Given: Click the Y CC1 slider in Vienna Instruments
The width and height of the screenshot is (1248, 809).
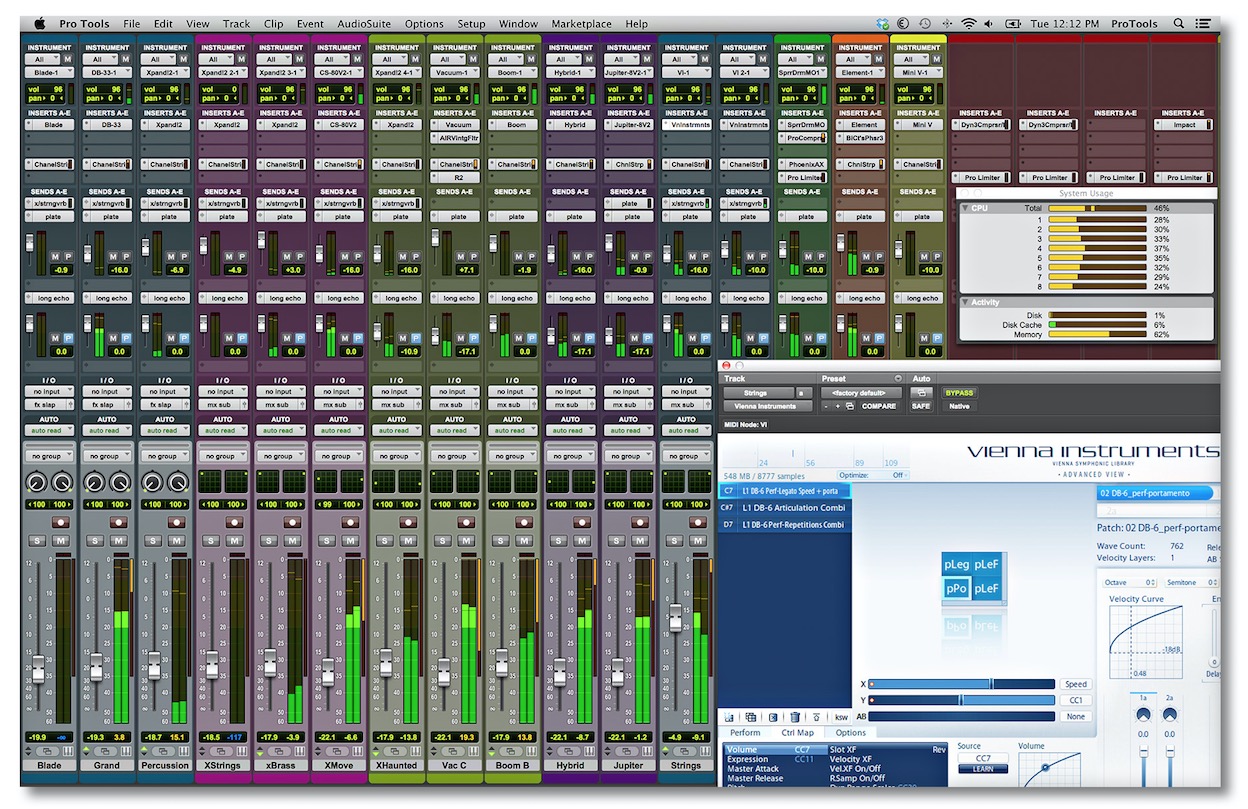Looking at the screenshot, I should tap(962, 700).
